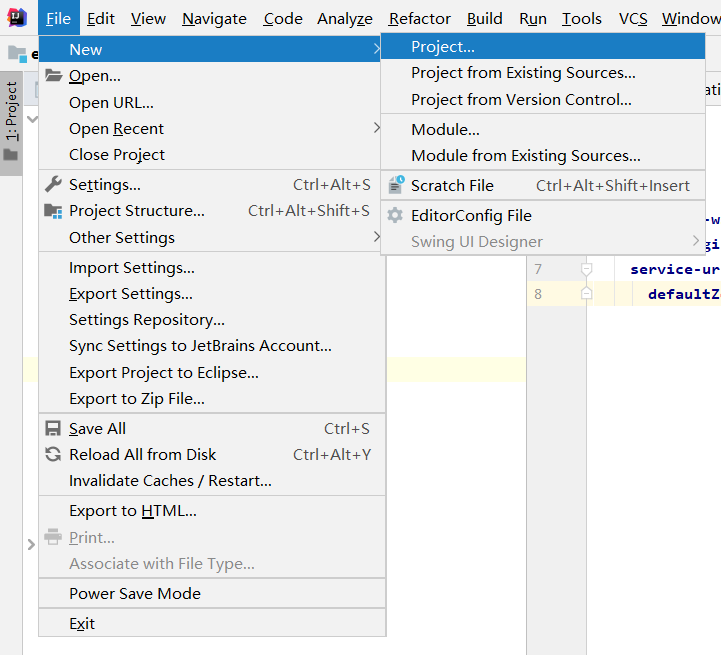This screenshot has height=655, width=721.
Task: Click Exit in the File menu
Action: pos(212,623)
